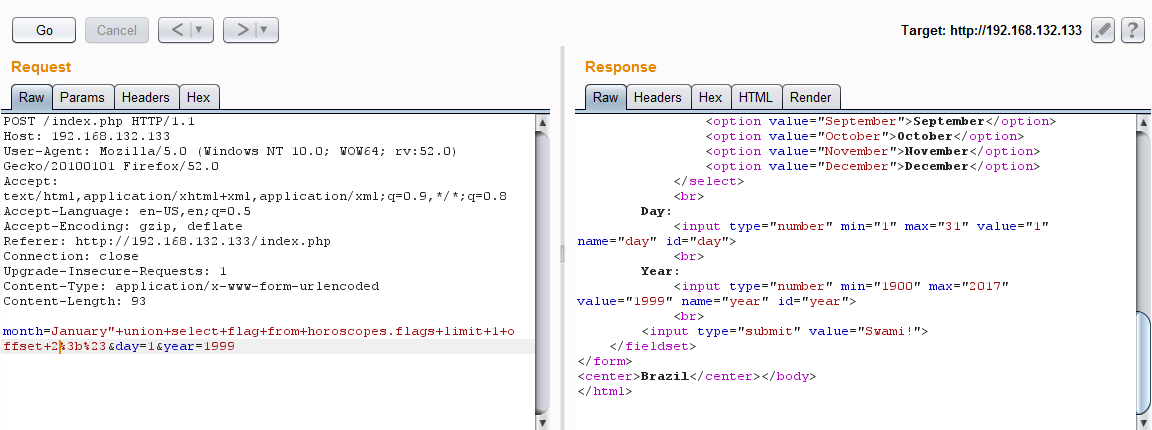Click the Brazil result text in response
This screenshot has width=1152, height=430.
pos(665,376)
